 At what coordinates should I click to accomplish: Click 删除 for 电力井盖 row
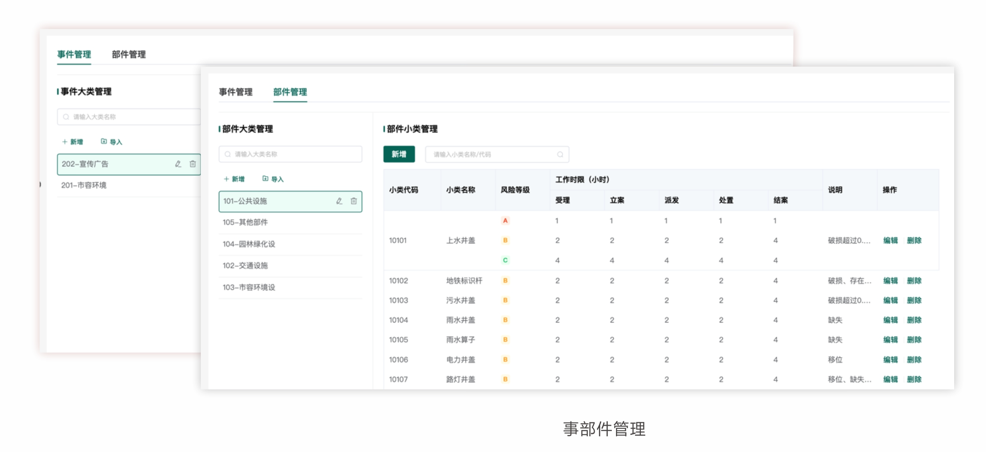click(x=914, y=360)
